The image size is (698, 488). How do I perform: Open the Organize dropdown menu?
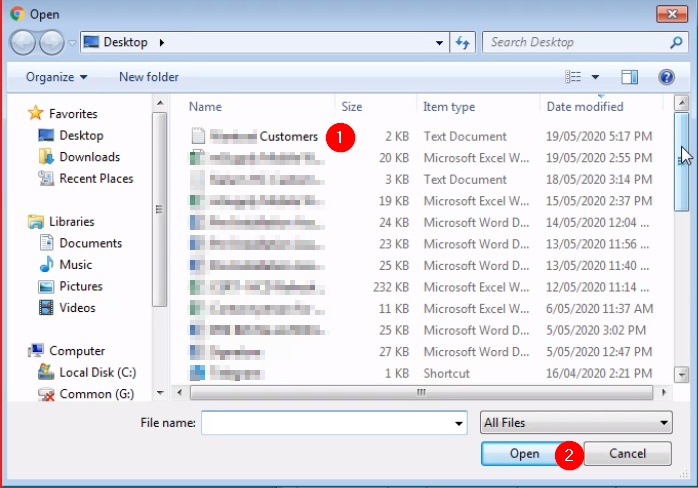click(x=56, y=77)
